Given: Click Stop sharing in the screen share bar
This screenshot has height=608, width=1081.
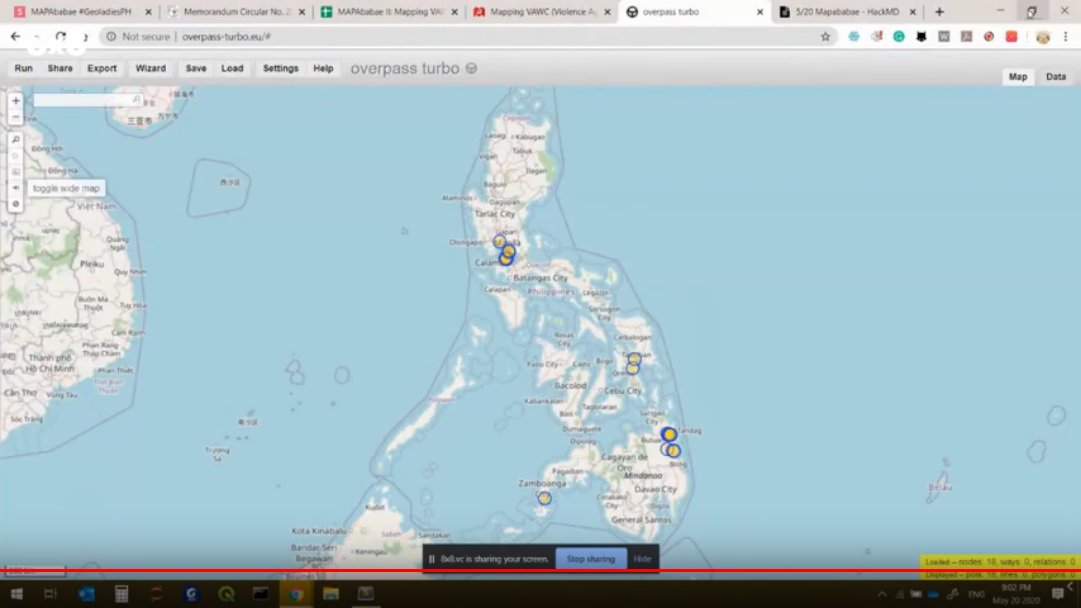Looking at the screenshot, I should (591, 559).
